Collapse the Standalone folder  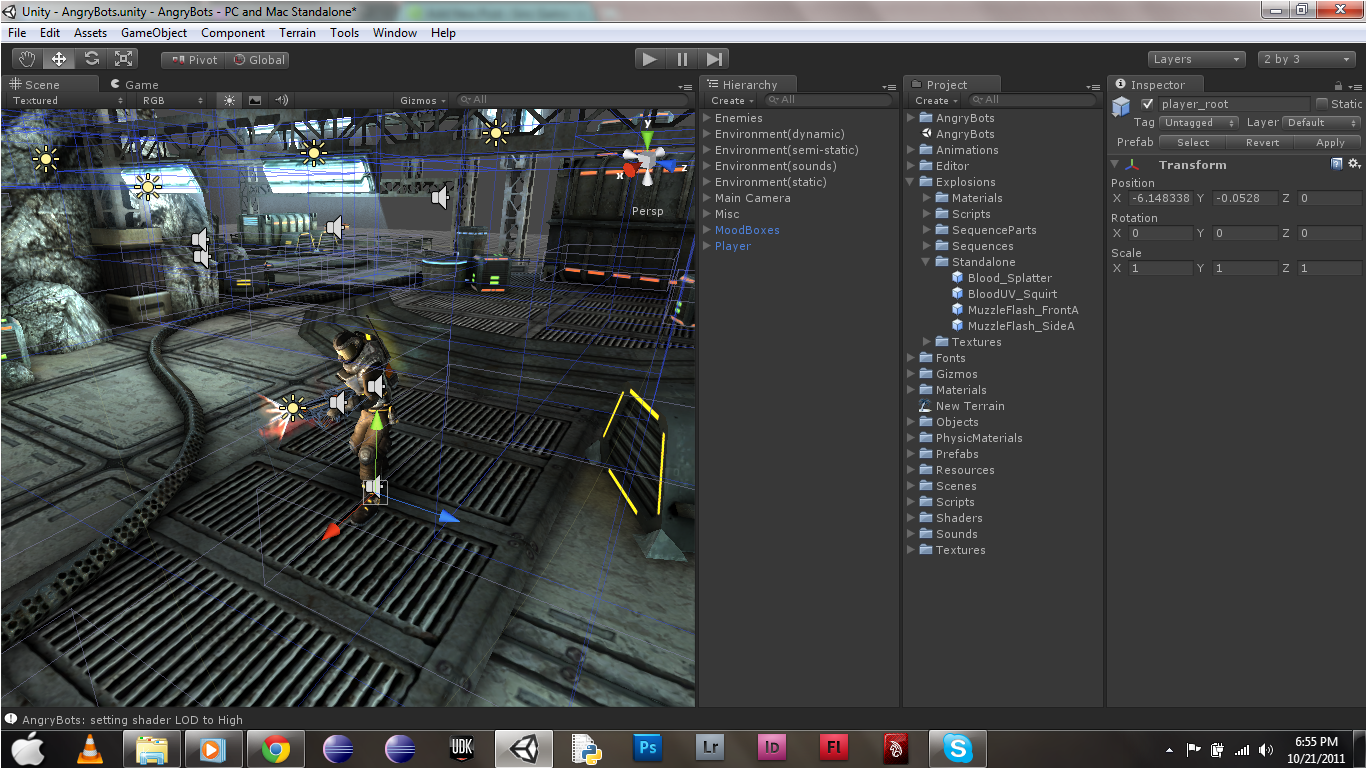pos(927,262)
